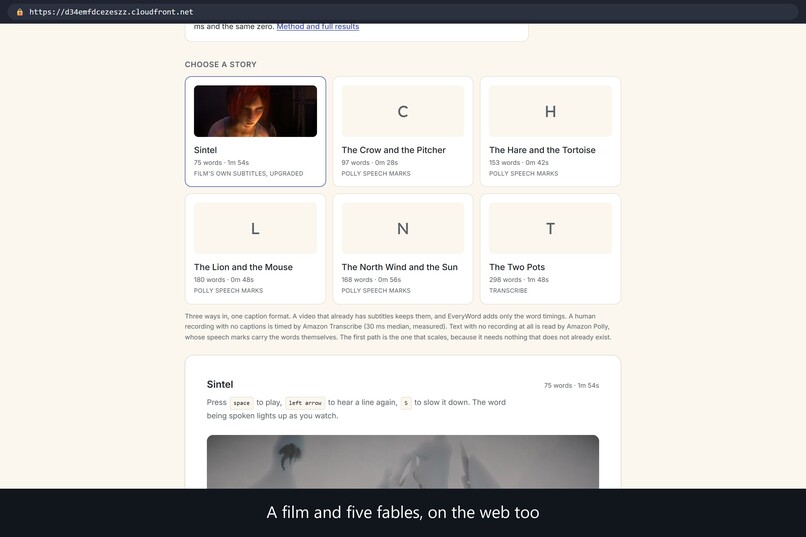The height and width of the screenshot is (537, 806).
Task: Click the '75 words · 1m 54s' player panel label
Action: (571, 385)
